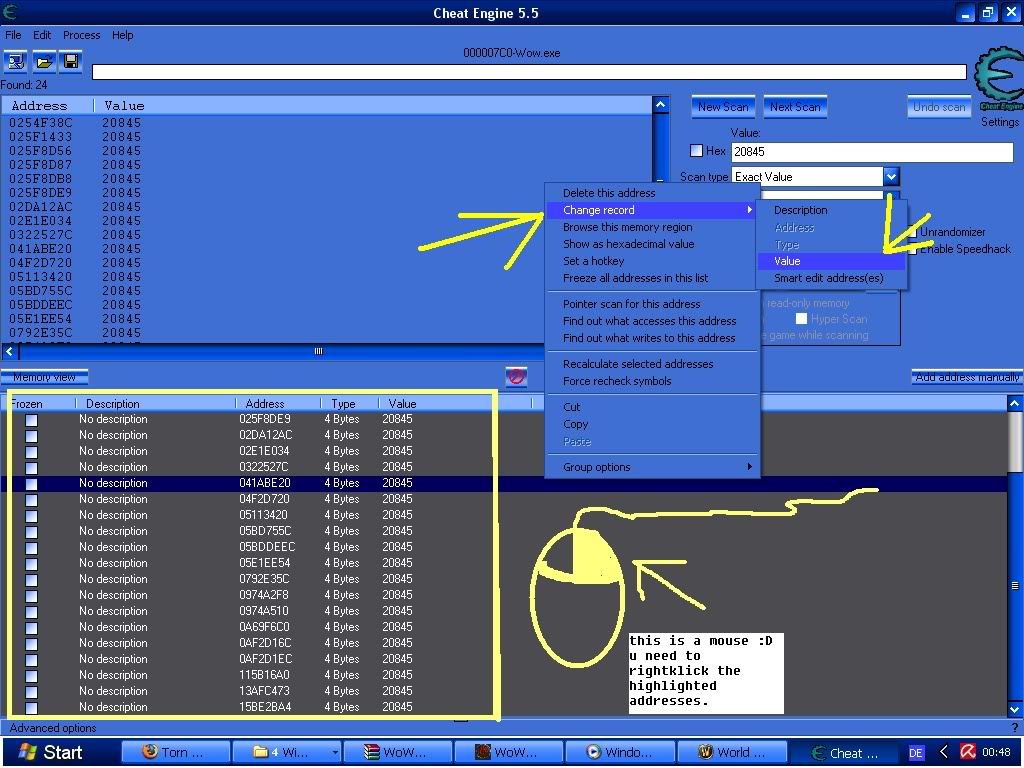
Task: Click the antivirus tray icon
Action: pos(968,752)
